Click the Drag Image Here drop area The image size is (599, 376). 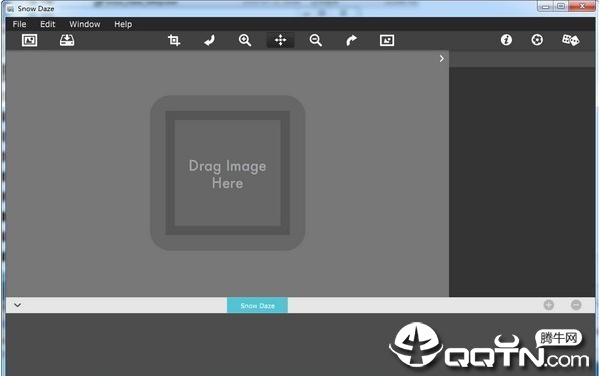(228, 173)
